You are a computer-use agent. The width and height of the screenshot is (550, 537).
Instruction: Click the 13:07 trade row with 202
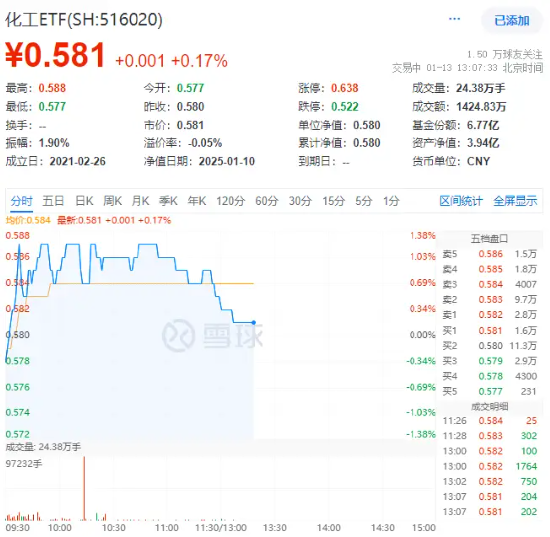pos(489,512)
